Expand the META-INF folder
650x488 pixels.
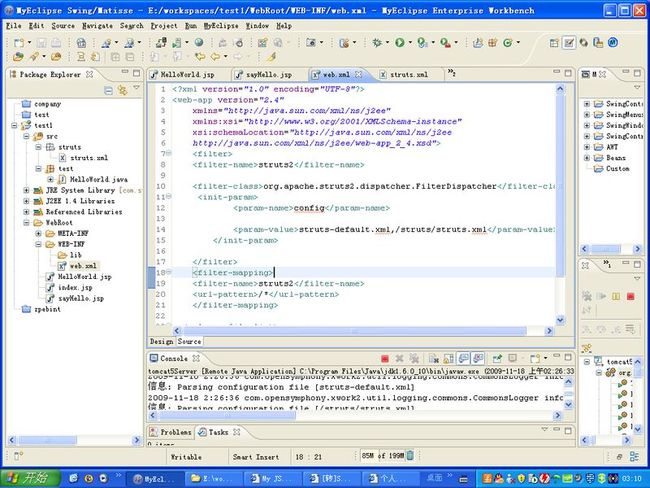38,233
